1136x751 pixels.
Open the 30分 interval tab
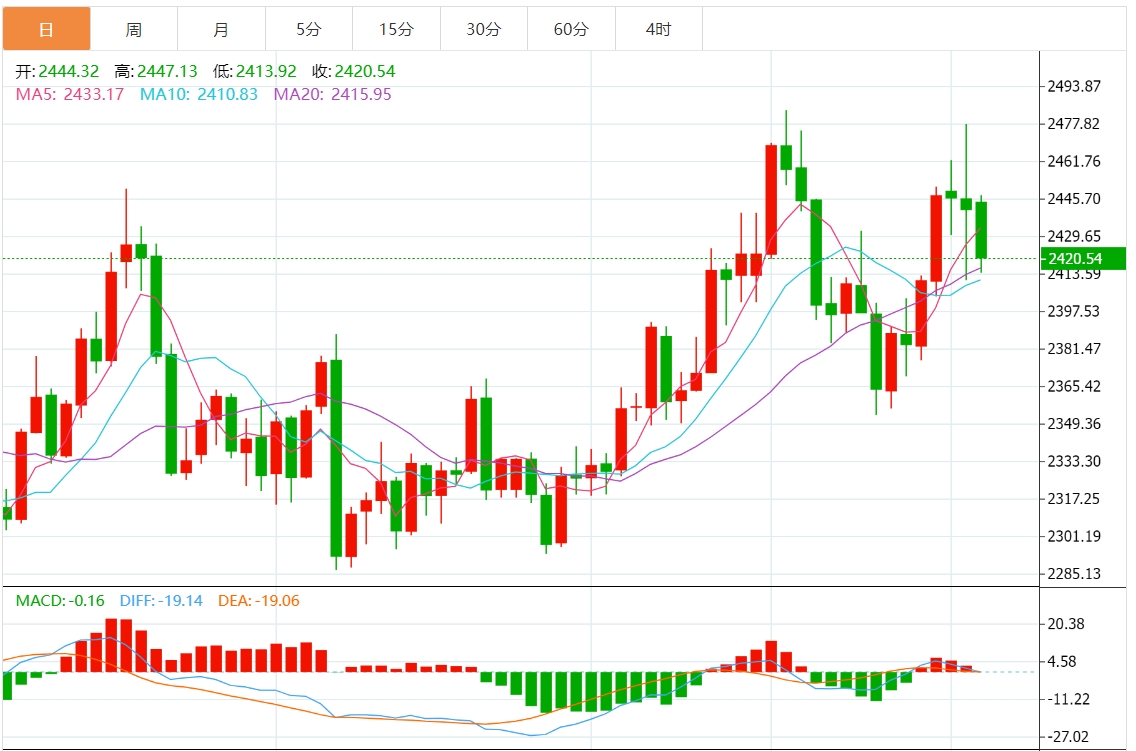[484, 29]
